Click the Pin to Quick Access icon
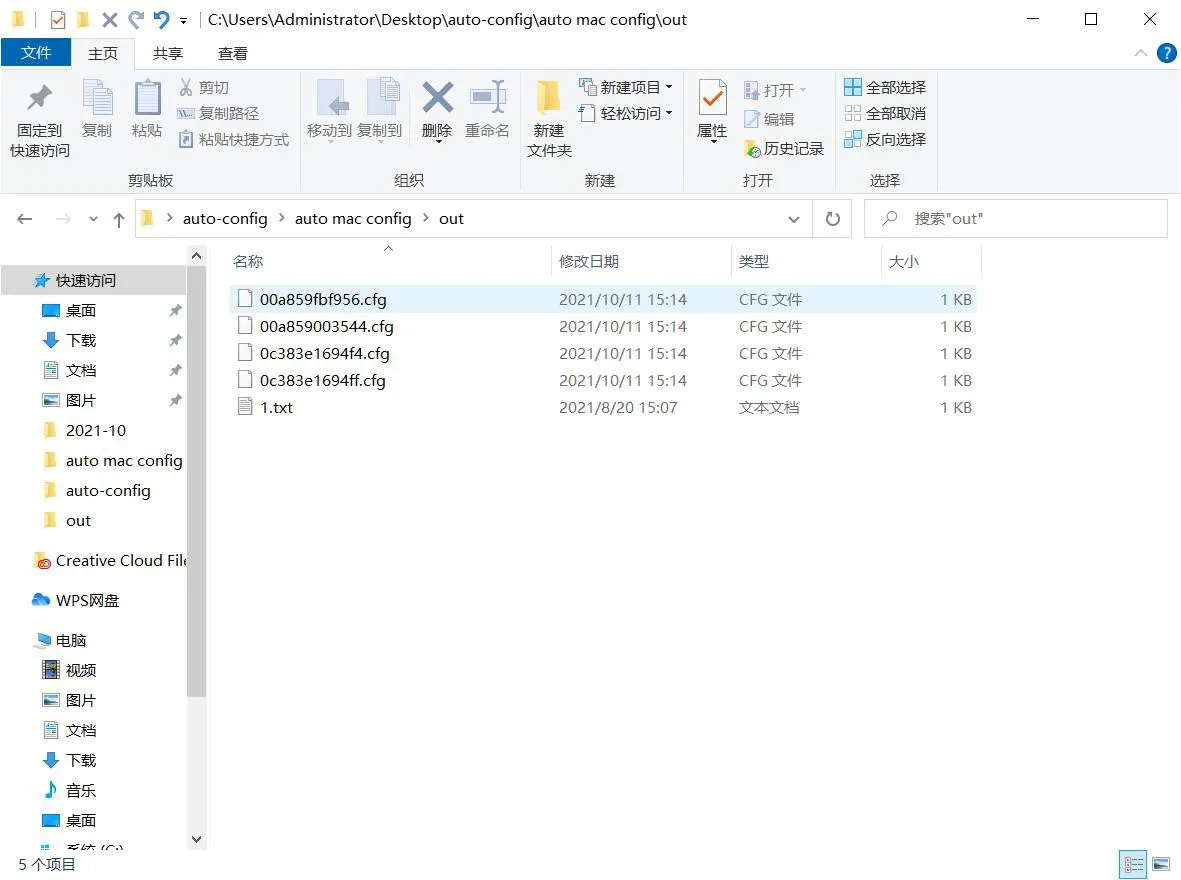Image resolution: width=1181 pixels, height=880 pixels. tap(40, 100)
